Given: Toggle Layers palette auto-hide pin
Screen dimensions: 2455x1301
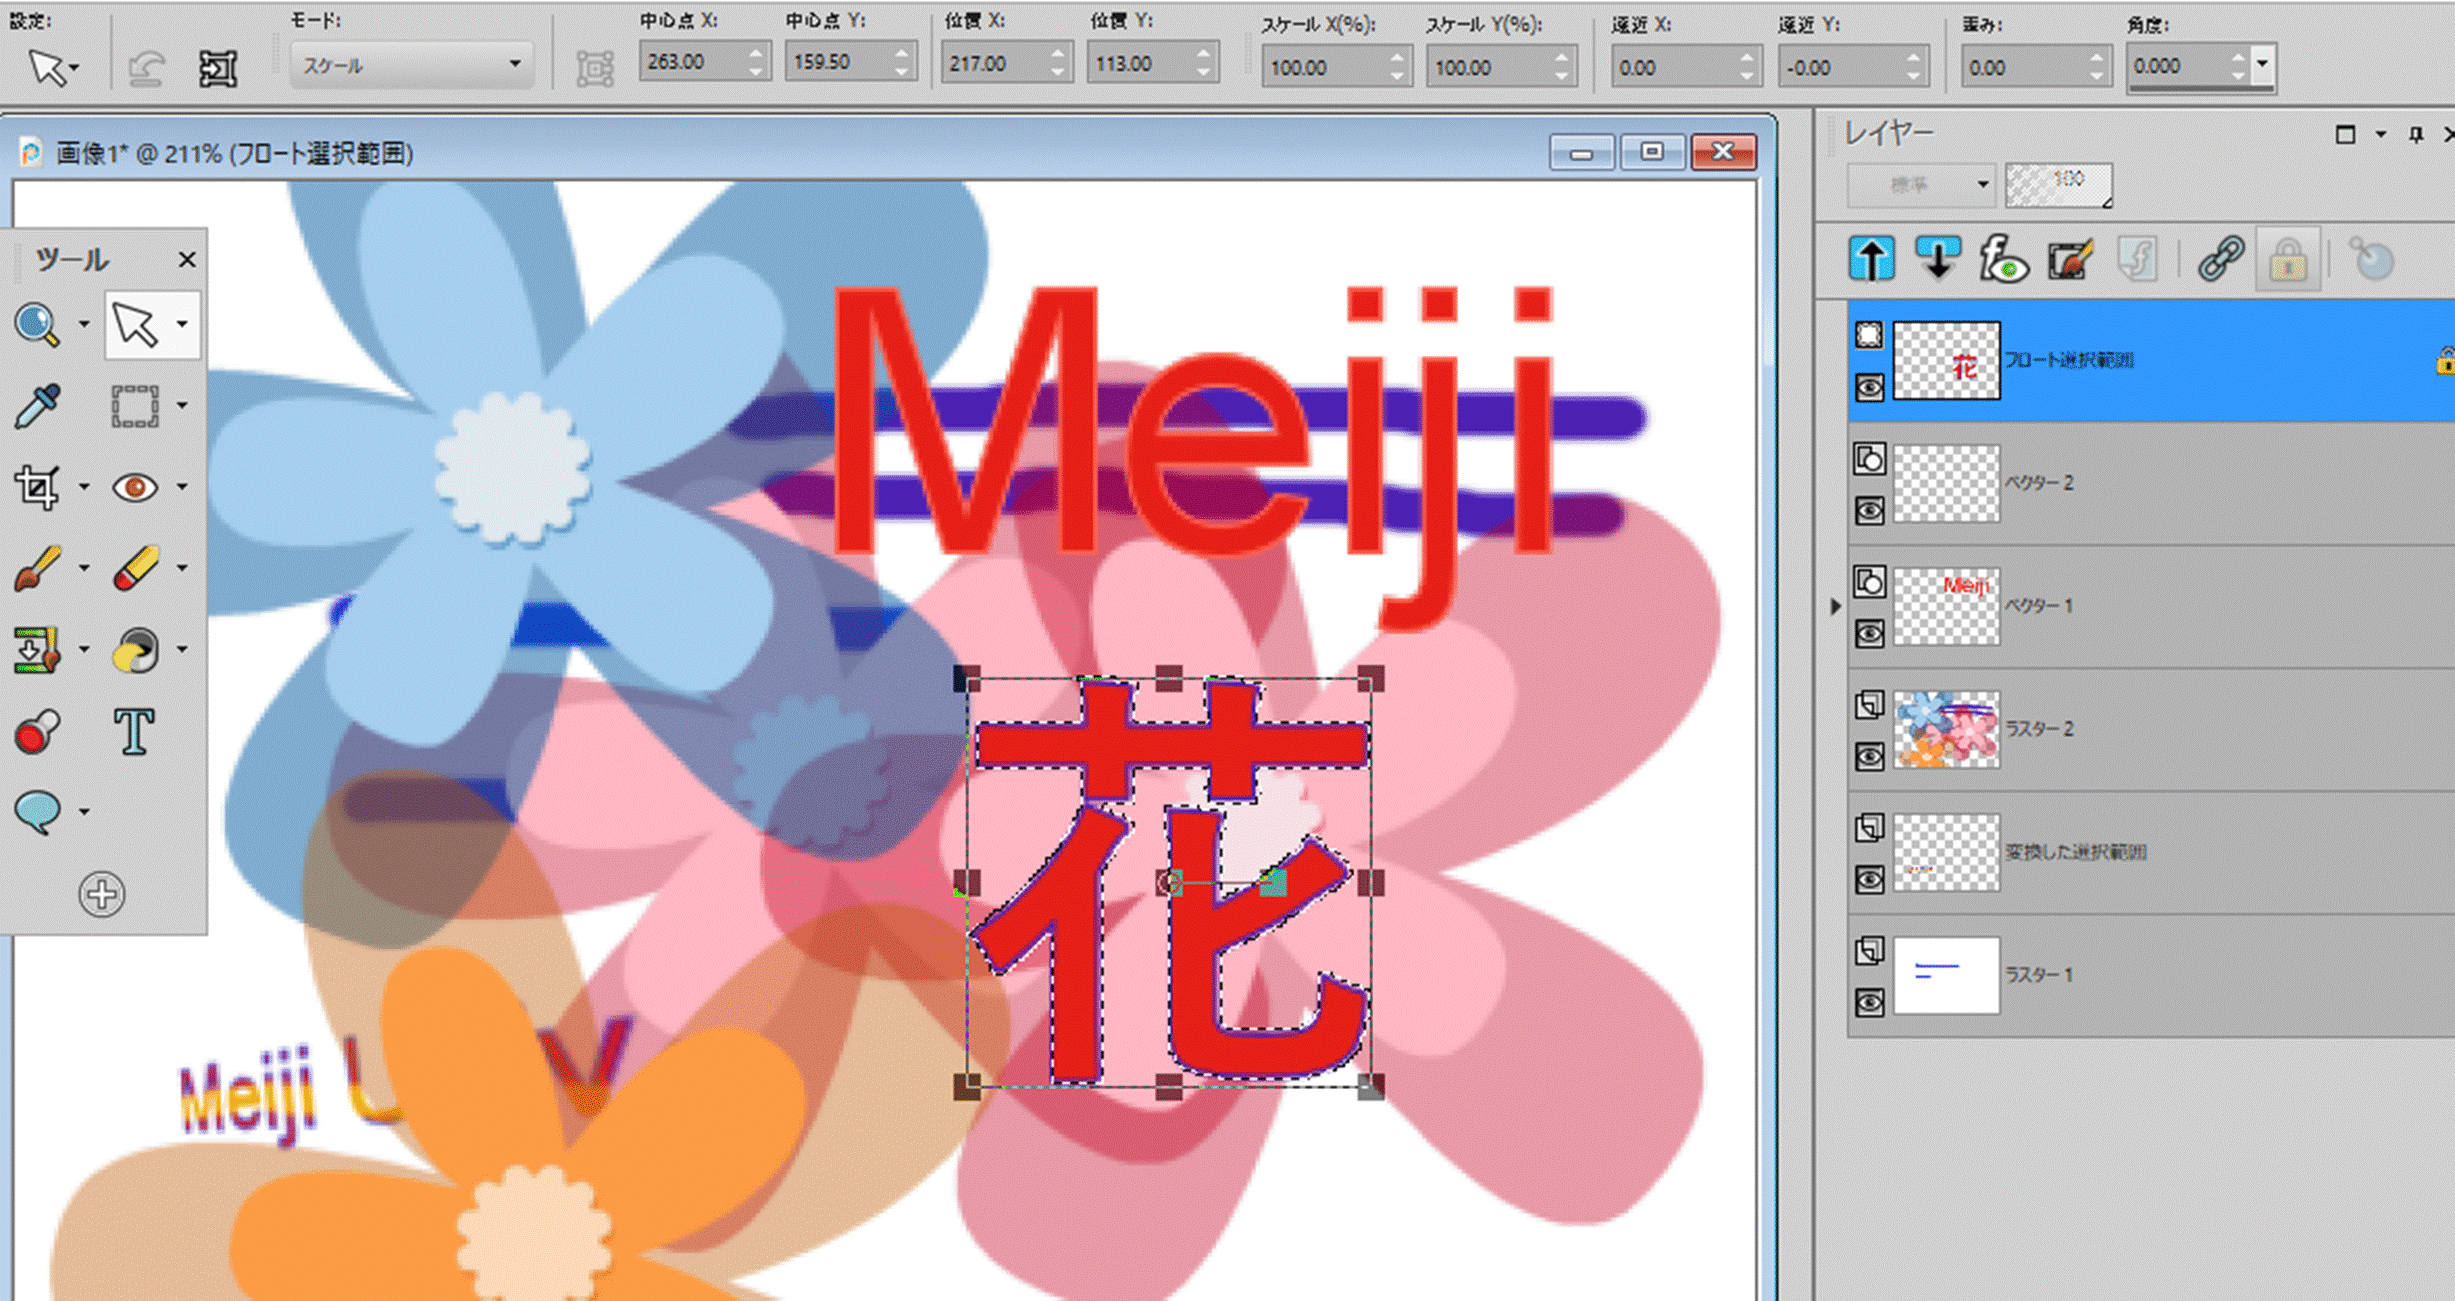Looking at the screenshot, I should (2416, 134).
